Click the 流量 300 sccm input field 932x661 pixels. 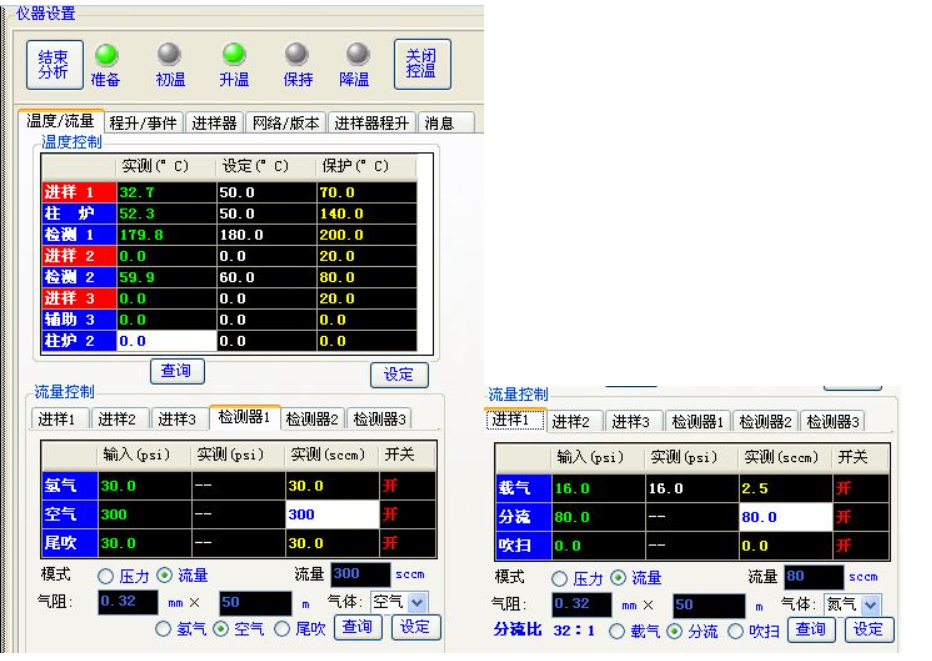coord(360,574)
